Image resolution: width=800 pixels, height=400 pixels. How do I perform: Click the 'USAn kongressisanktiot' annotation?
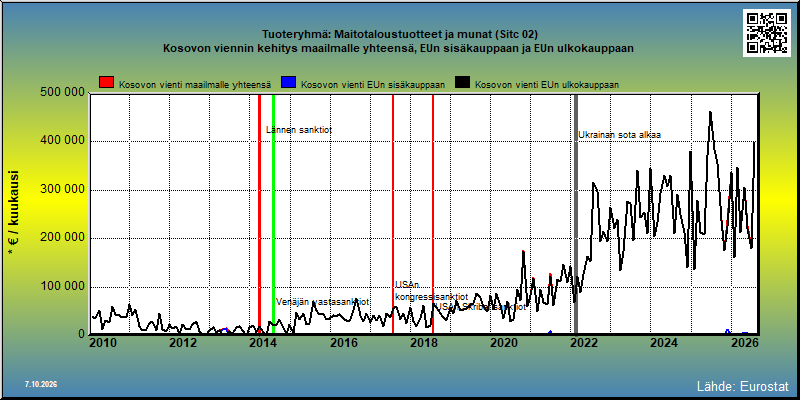[432, 291]
